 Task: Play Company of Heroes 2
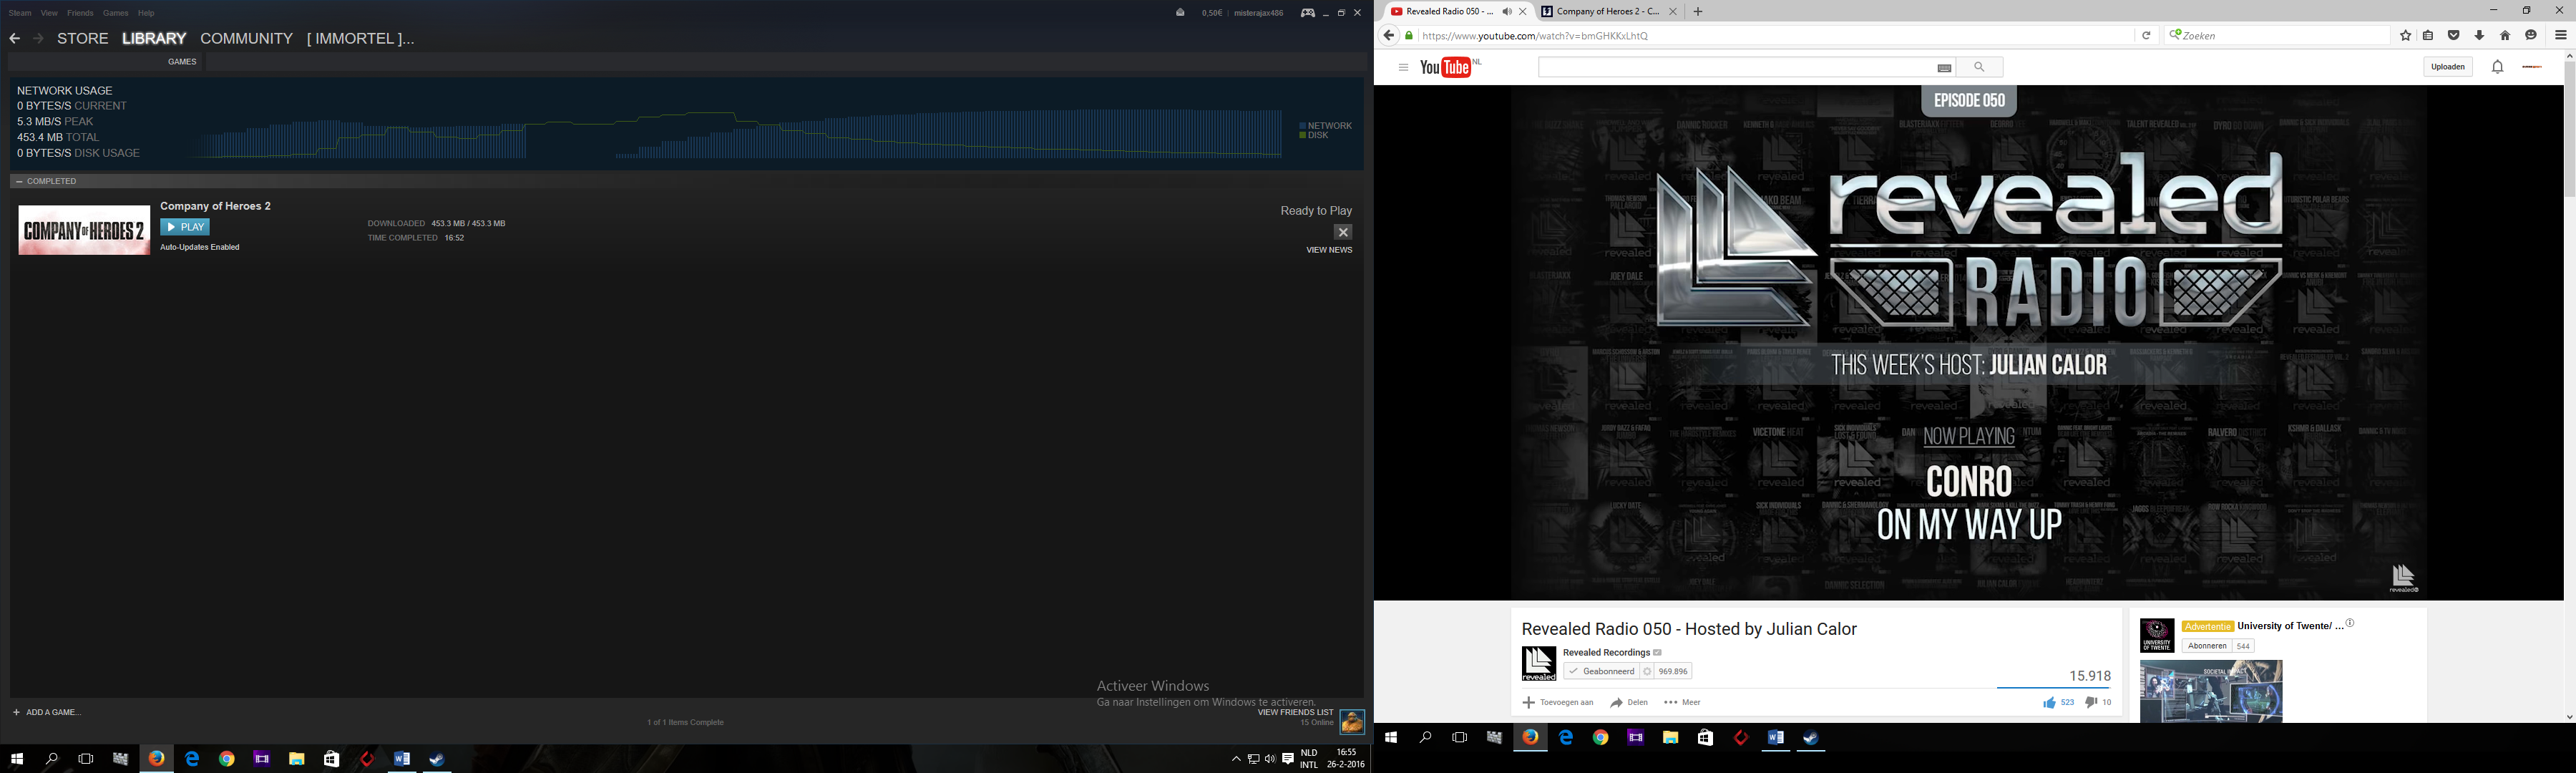coord(185,227)
